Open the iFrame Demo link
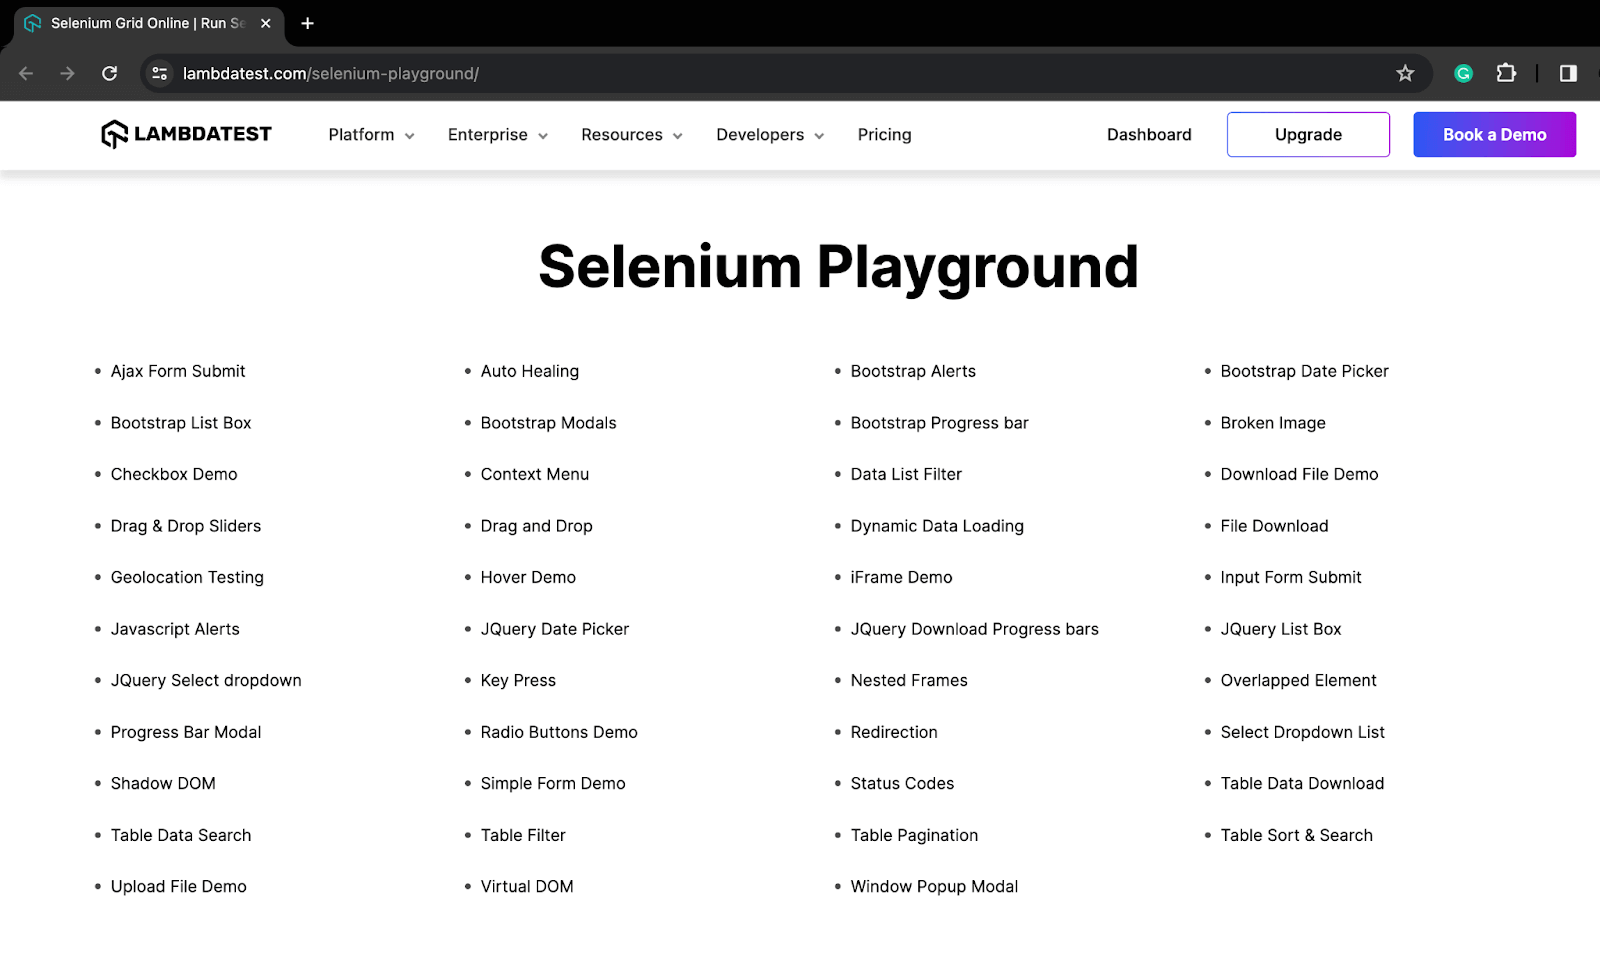 [901, 577]
